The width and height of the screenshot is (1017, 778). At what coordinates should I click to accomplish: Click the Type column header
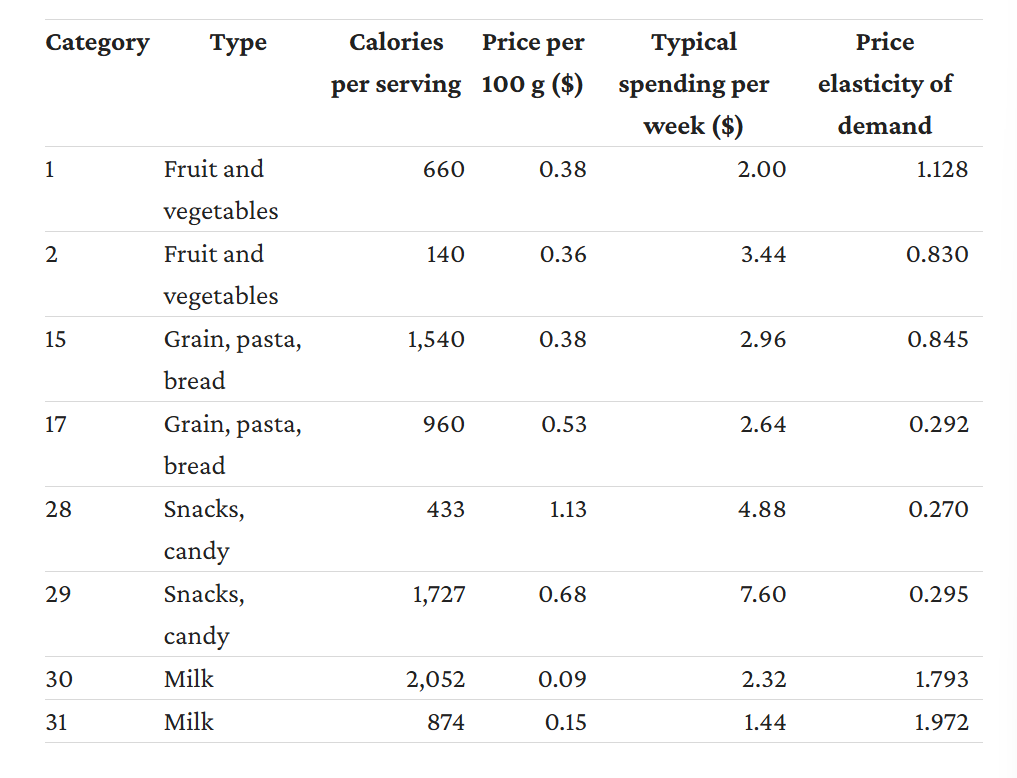pyautogui.click(x=238, y=43)
